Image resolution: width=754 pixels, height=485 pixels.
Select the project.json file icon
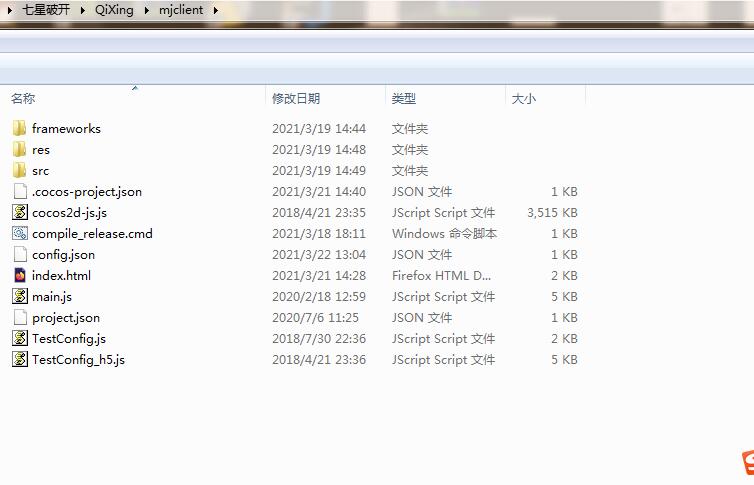(20, 317)
